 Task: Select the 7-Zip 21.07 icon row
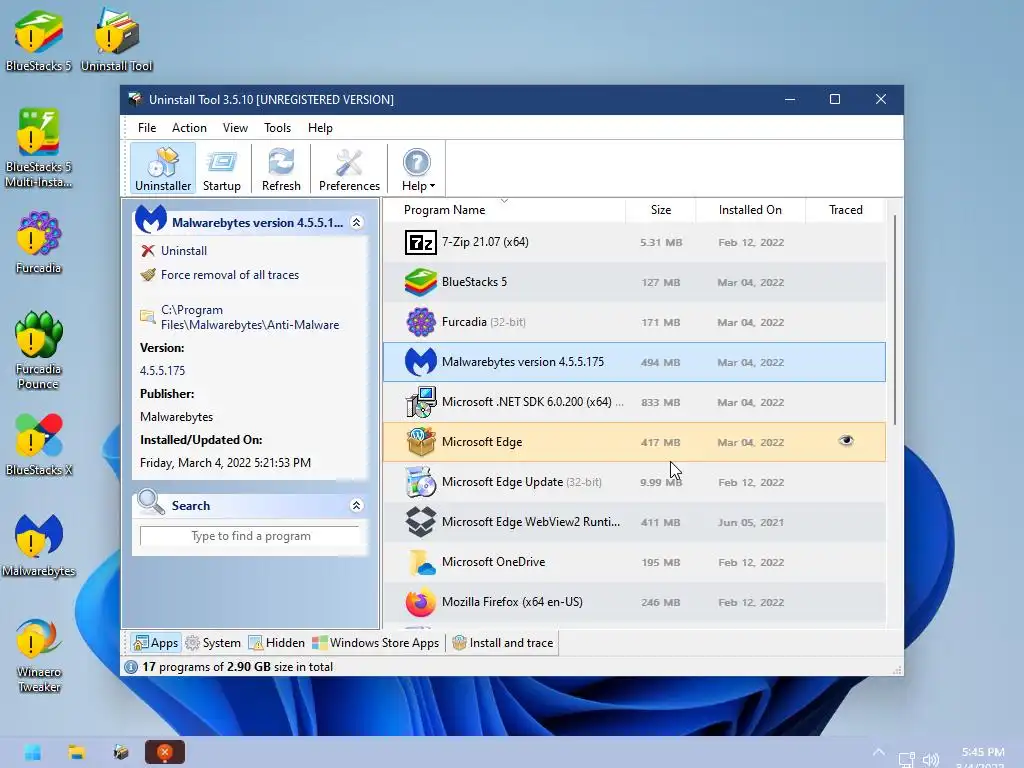pos(421,242)
